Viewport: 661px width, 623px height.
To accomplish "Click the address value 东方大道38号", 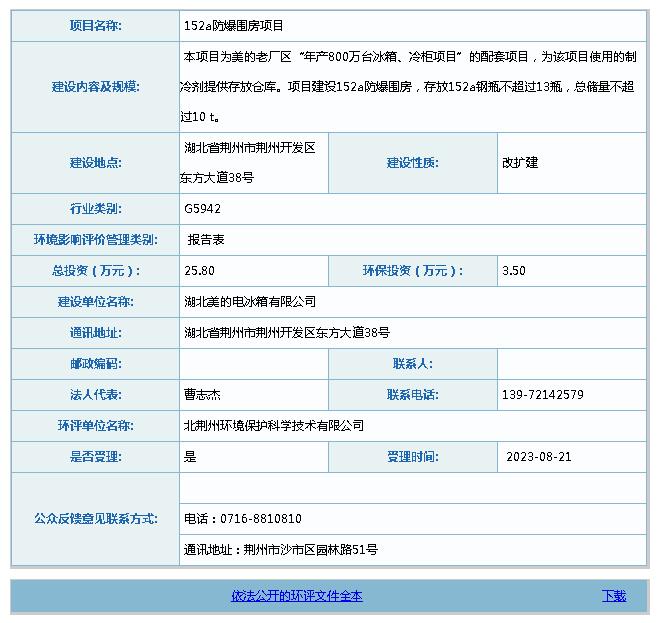I will pos(217,177).
